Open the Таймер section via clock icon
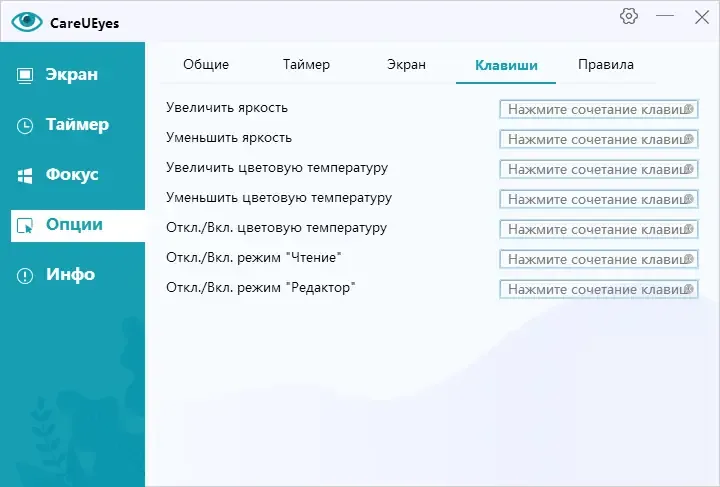Screen dimensions: 720x487 pyautogui.click(x=25, y=126)
